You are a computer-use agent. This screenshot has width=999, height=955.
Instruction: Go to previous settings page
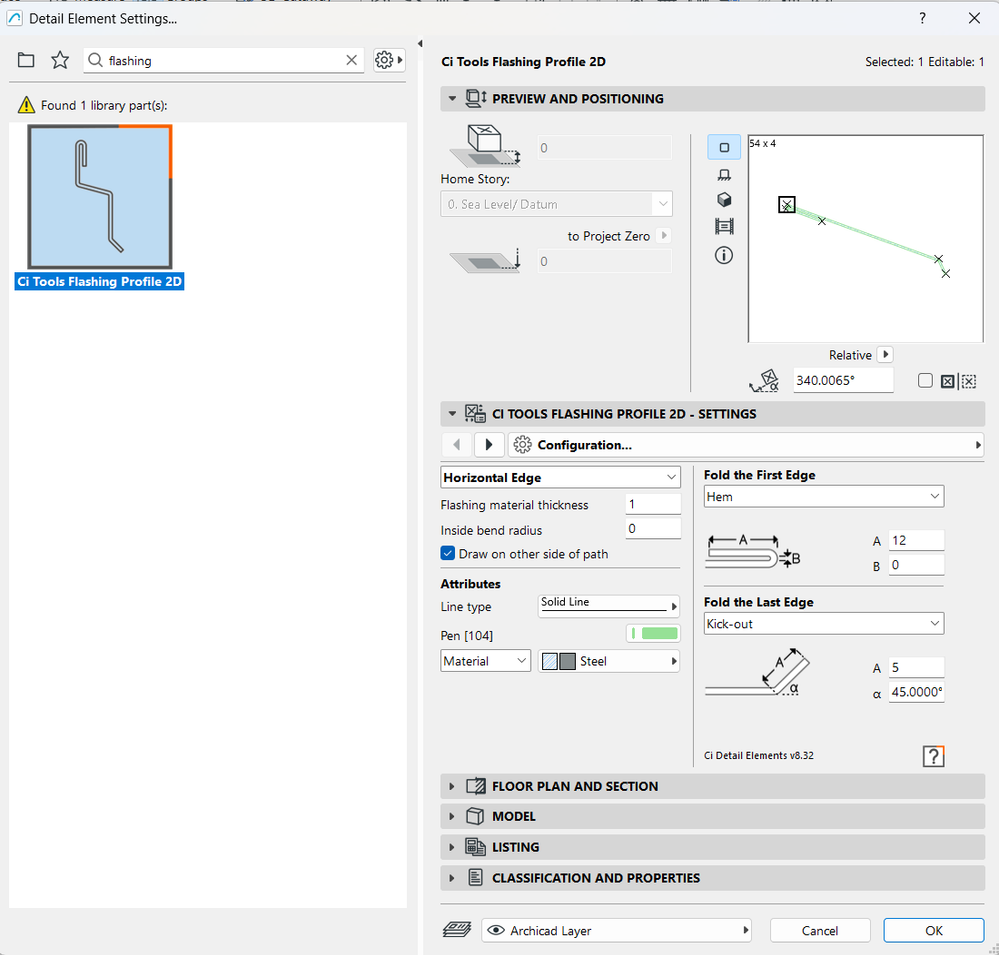[x=456, y=445]
